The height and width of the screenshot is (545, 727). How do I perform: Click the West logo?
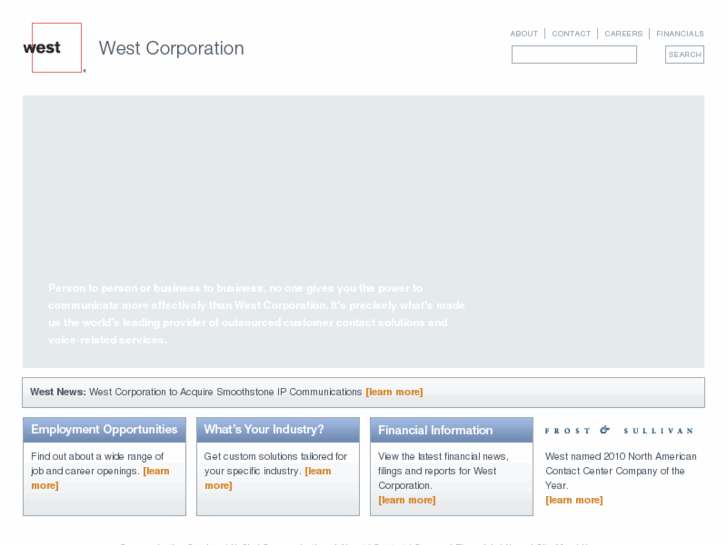pos(54,48)
